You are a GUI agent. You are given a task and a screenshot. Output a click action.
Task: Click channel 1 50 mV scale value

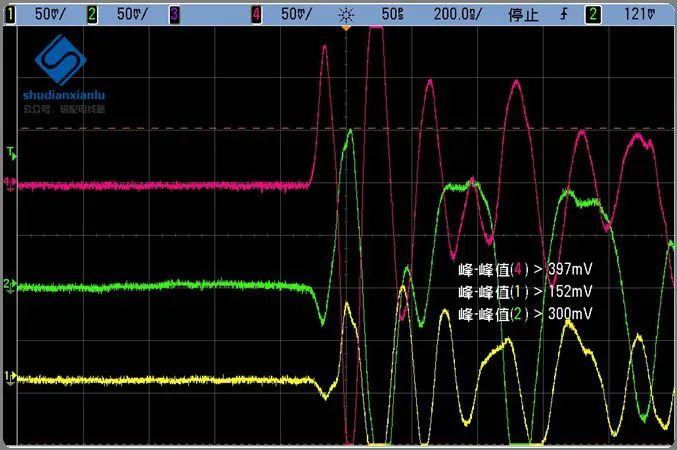(x=47, y=14)
